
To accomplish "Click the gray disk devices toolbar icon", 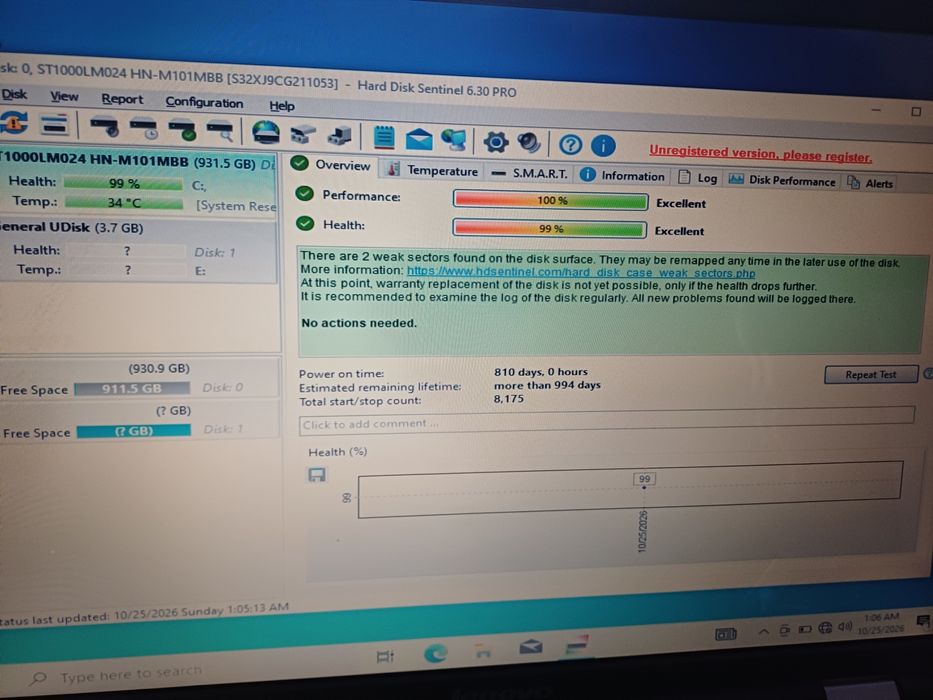I will click(303, 134).
